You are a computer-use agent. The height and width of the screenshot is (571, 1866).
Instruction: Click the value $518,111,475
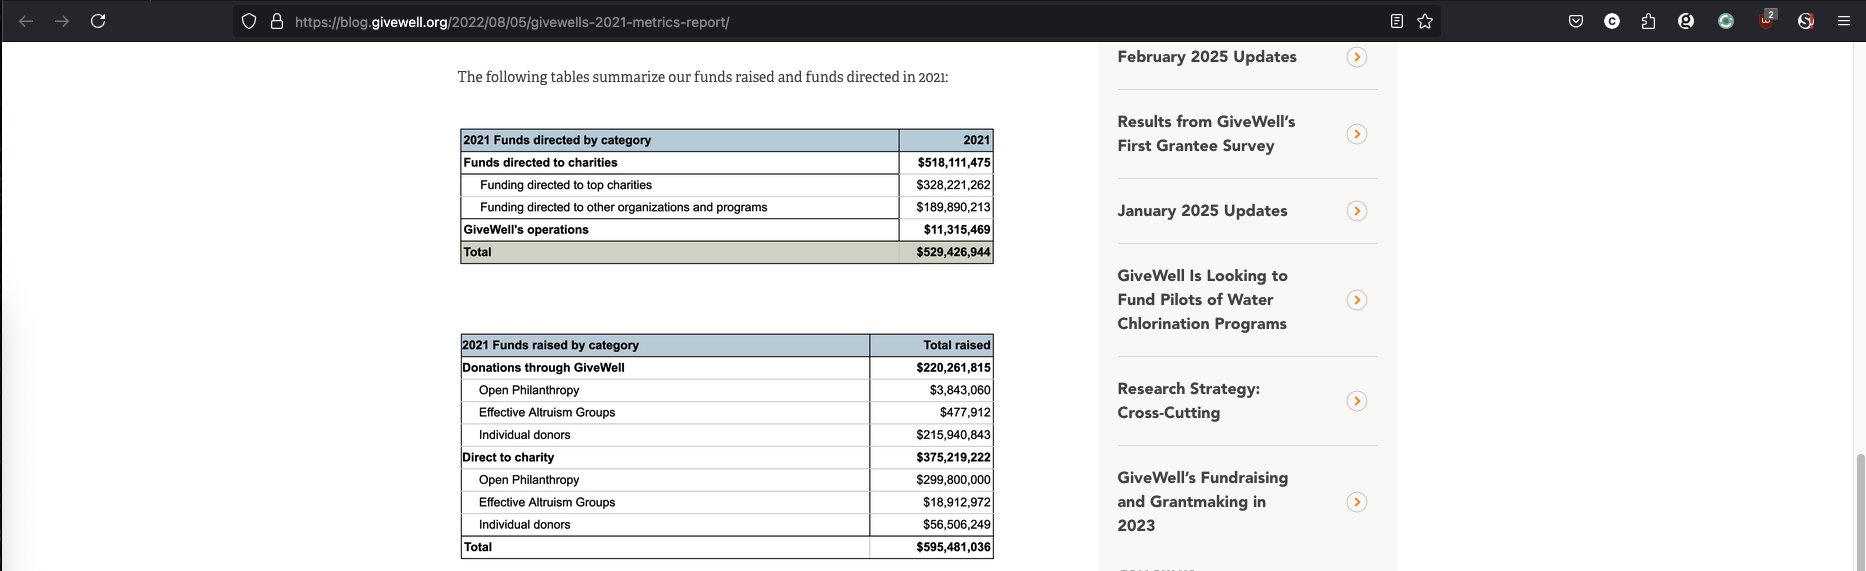click(x=954, y=162)
